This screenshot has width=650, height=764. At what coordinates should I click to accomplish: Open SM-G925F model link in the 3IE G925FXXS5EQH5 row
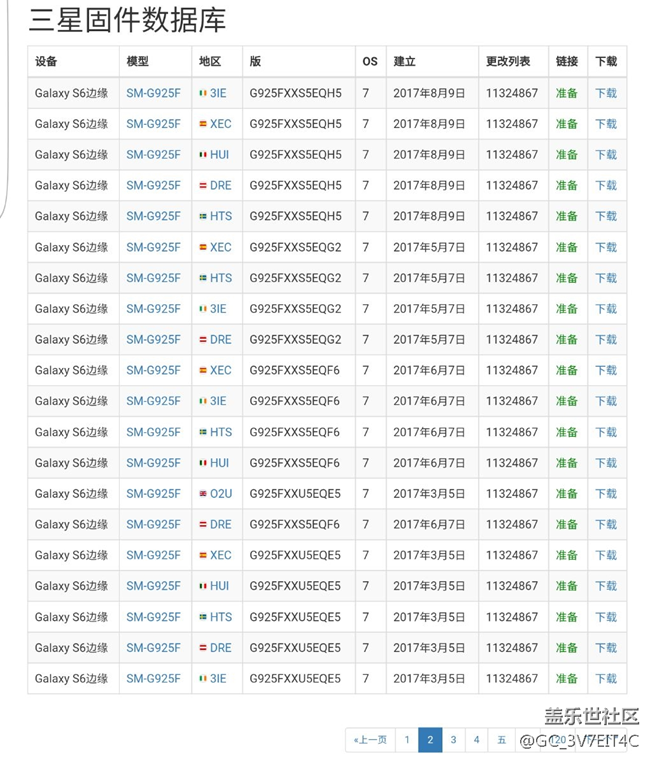[x=153, y=93]
